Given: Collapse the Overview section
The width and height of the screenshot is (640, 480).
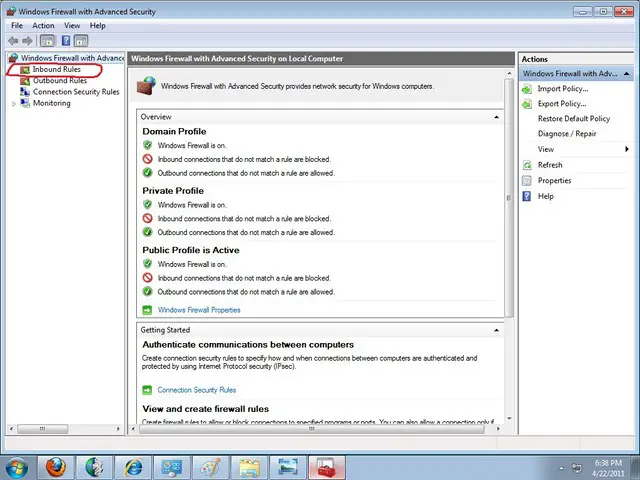Looking at the screenshot, I should (496, 117).
